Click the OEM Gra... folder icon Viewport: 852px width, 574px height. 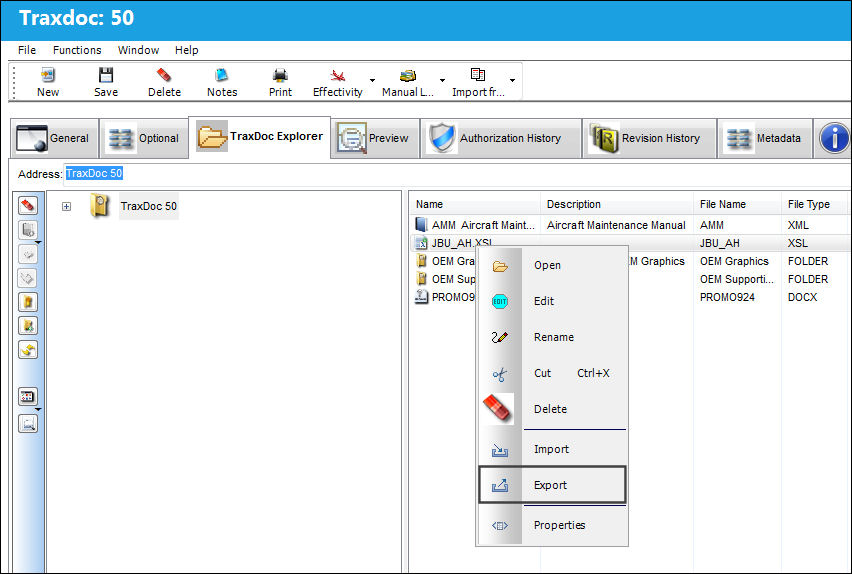coord(421,261)
